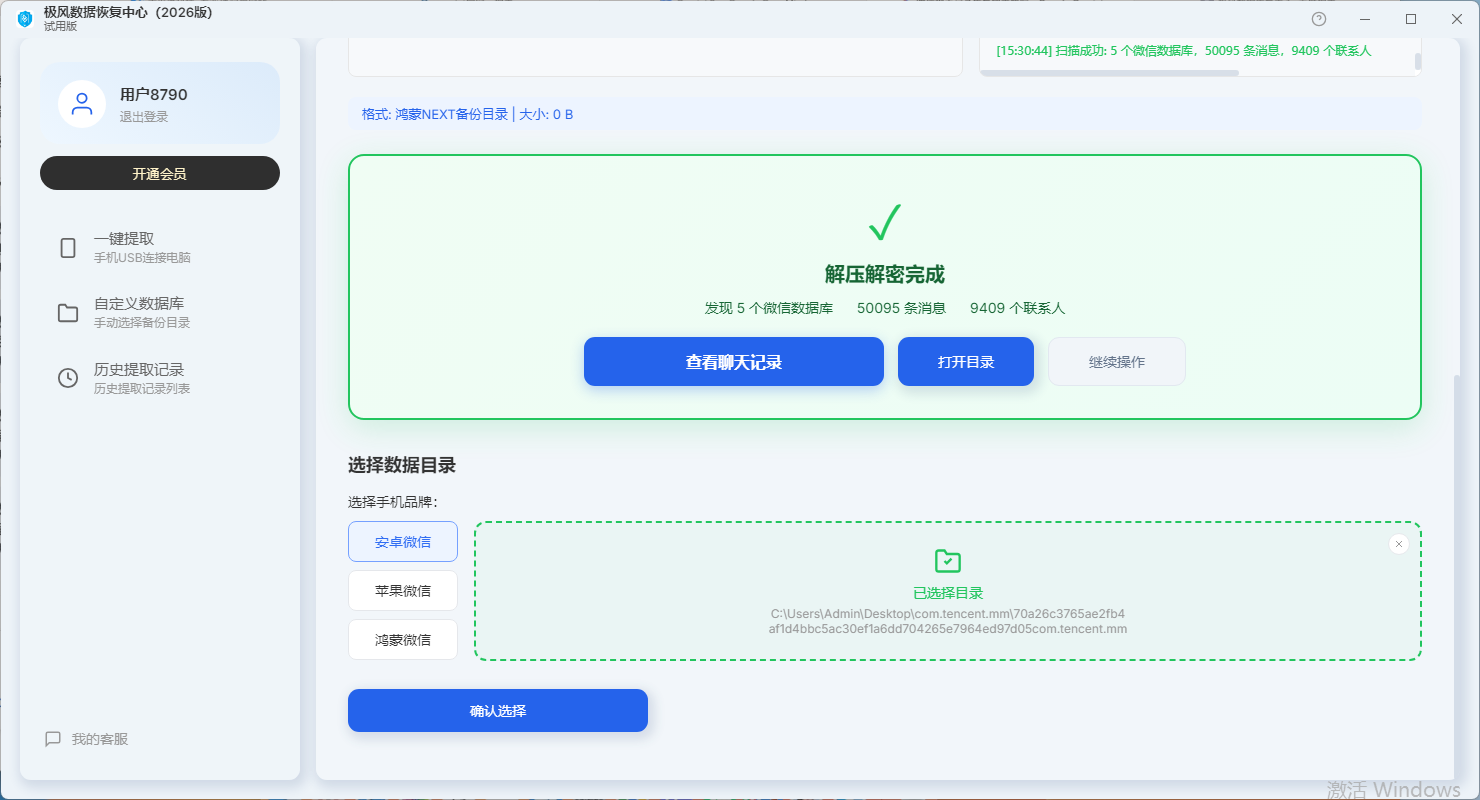Maximize the application window
1480x800 pixels.
pos(1411,19)
